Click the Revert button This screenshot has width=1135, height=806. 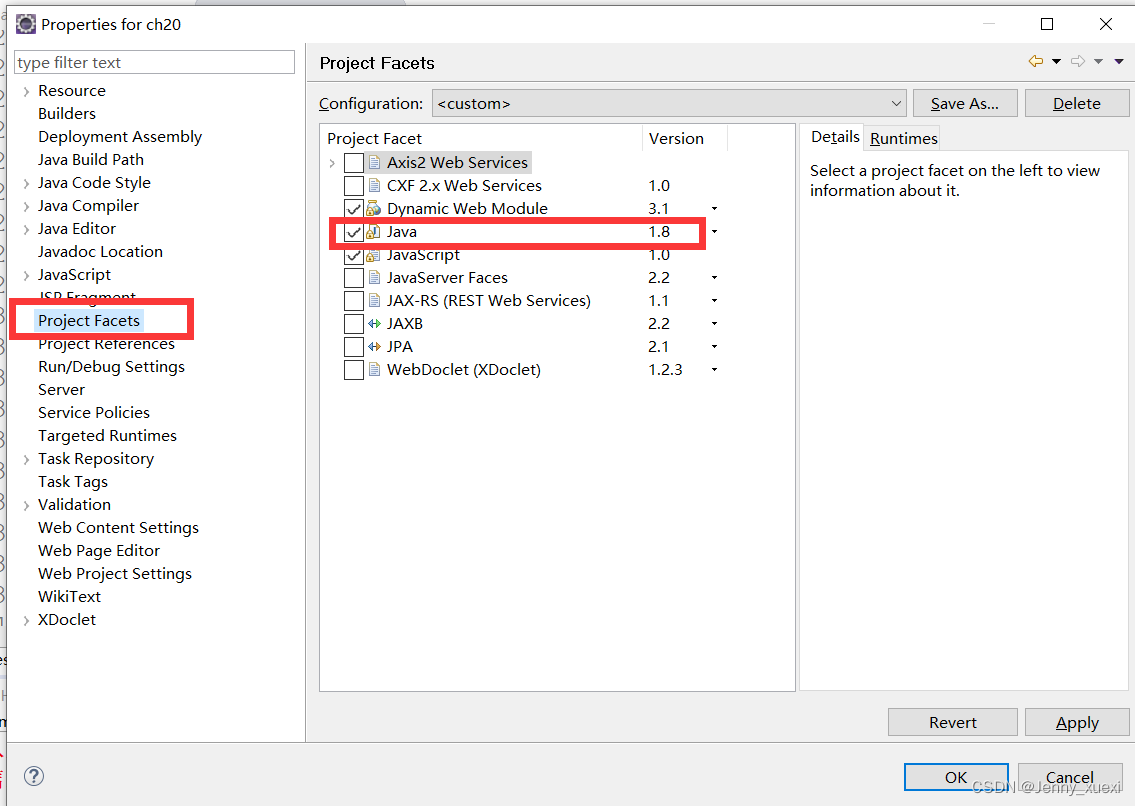click(x=953, y=722)
